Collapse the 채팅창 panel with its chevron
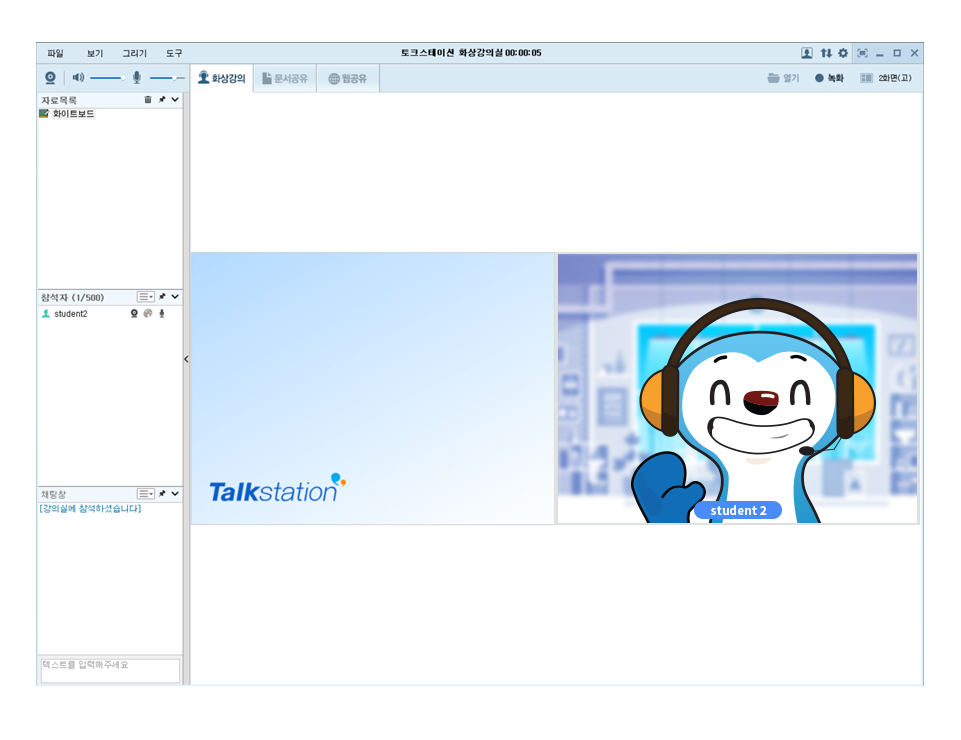 (x=175, y=494)
